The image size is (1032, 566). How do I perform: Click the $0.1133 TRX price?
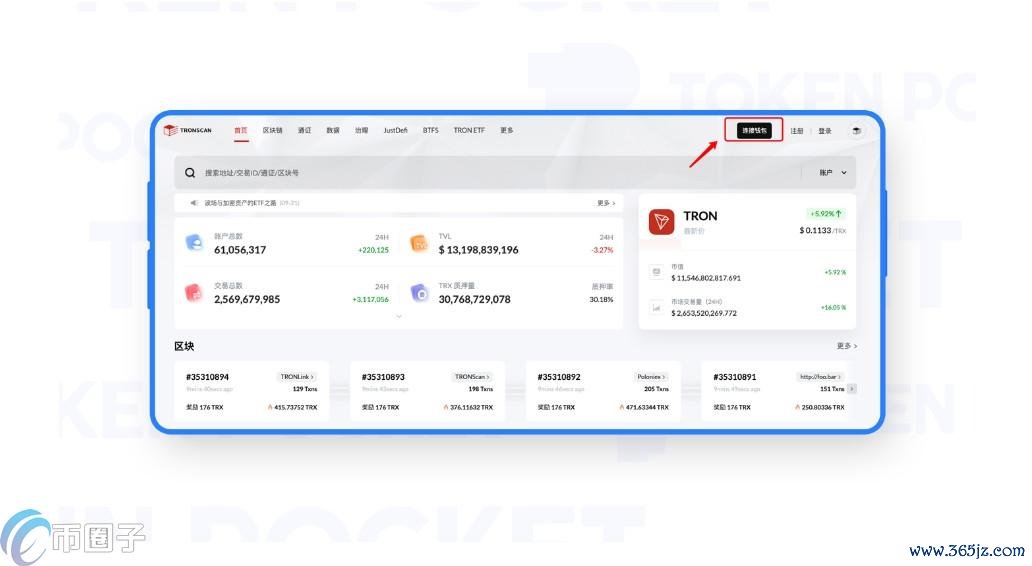point(823,230)
